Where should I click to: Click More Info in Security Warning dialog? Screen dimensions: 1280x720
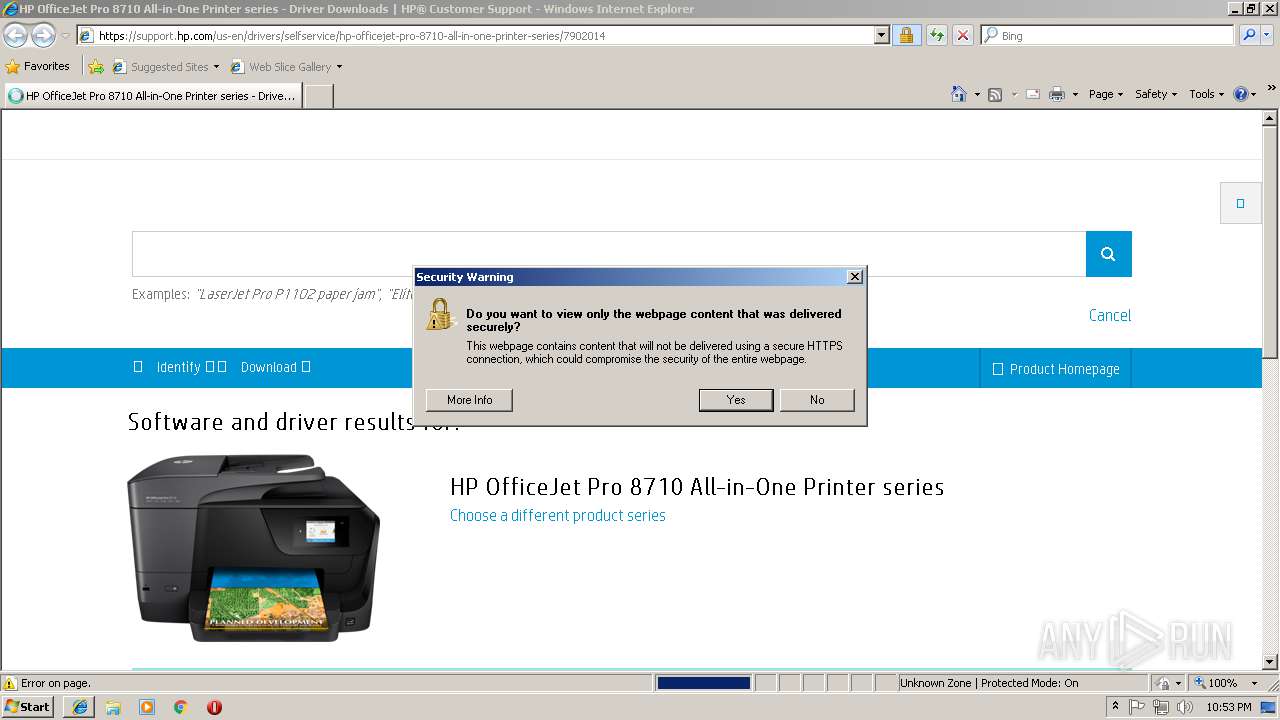[x=469, y=400]
